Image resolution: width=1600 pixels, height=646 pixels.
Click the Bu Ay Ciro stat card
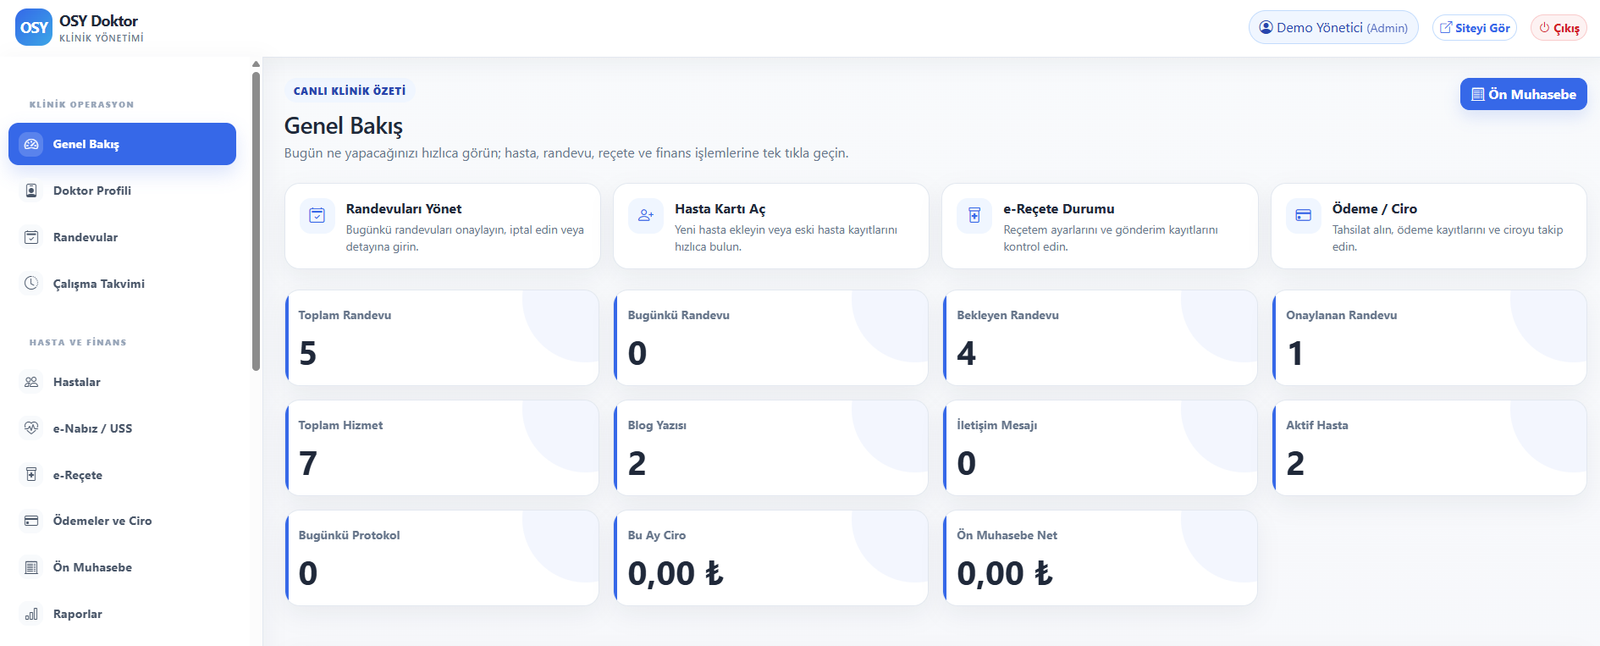(x=771, y=558)
